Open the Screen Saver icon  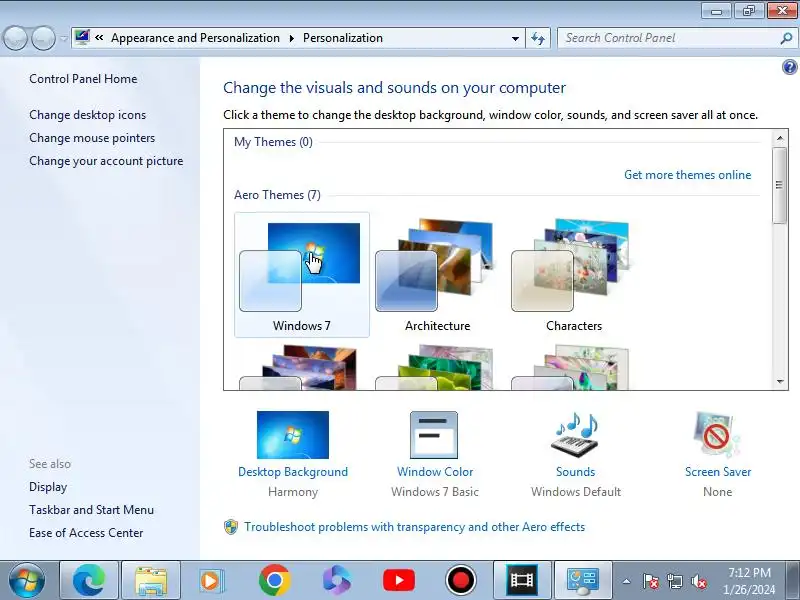pos(717,435)
